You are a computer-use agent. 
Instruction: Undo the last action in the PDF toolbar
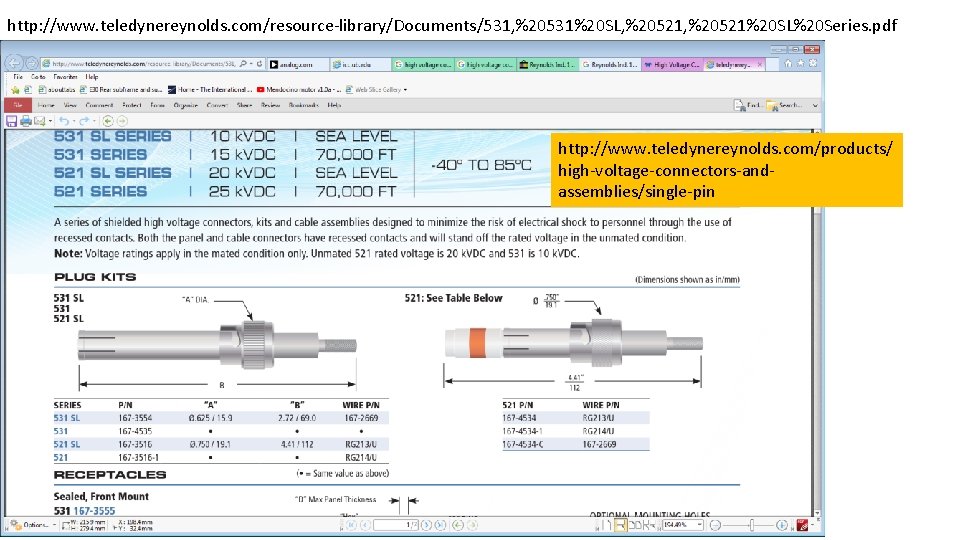point(64,121)
